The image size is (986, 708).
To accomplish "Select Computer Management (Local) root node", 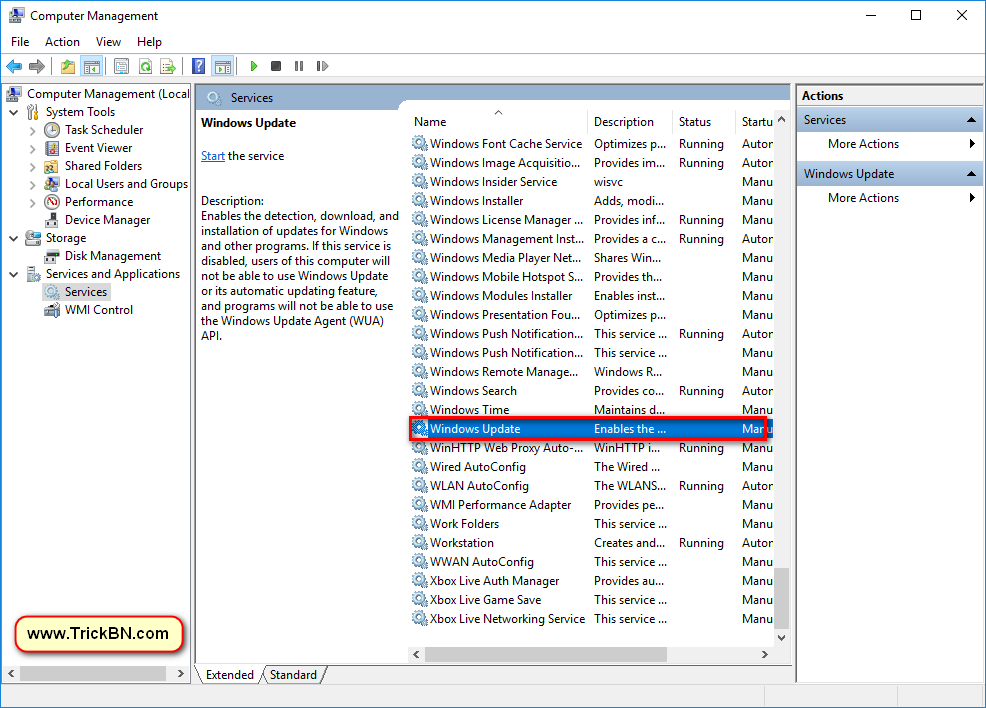I will (108, 94).
